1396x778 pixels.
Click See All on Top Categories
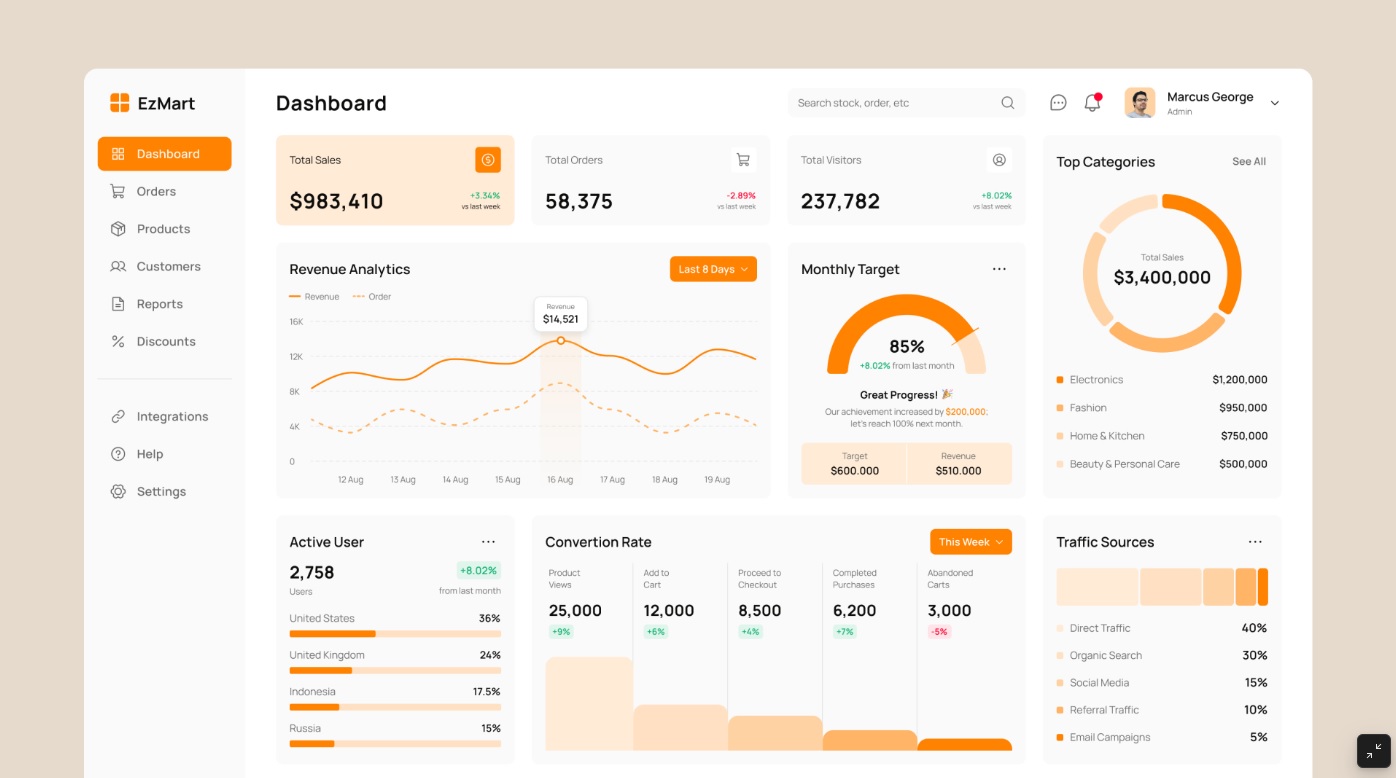pyautogui.click(x=1248, y=161)
